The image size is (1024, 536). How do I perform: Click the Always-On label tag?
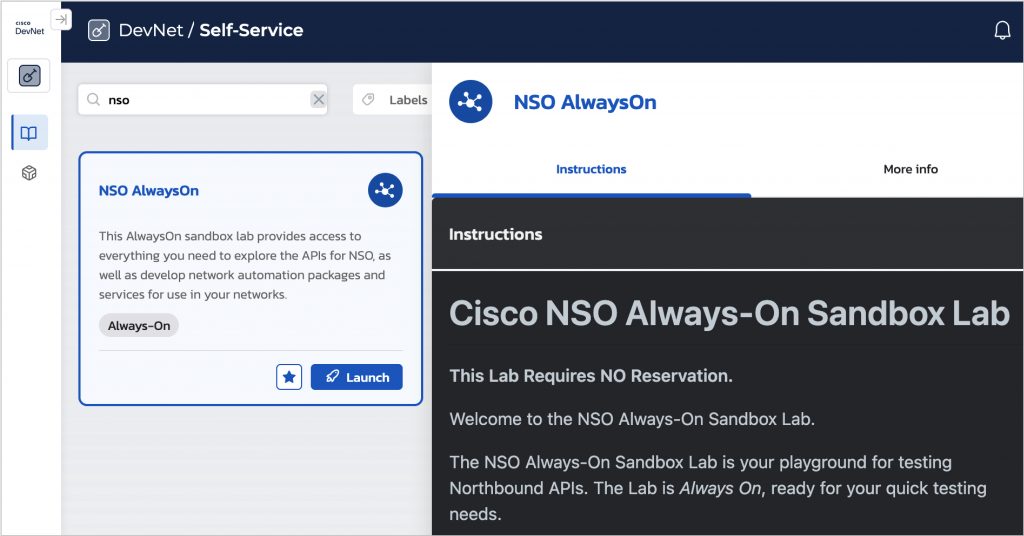click(x=139, y=325)
